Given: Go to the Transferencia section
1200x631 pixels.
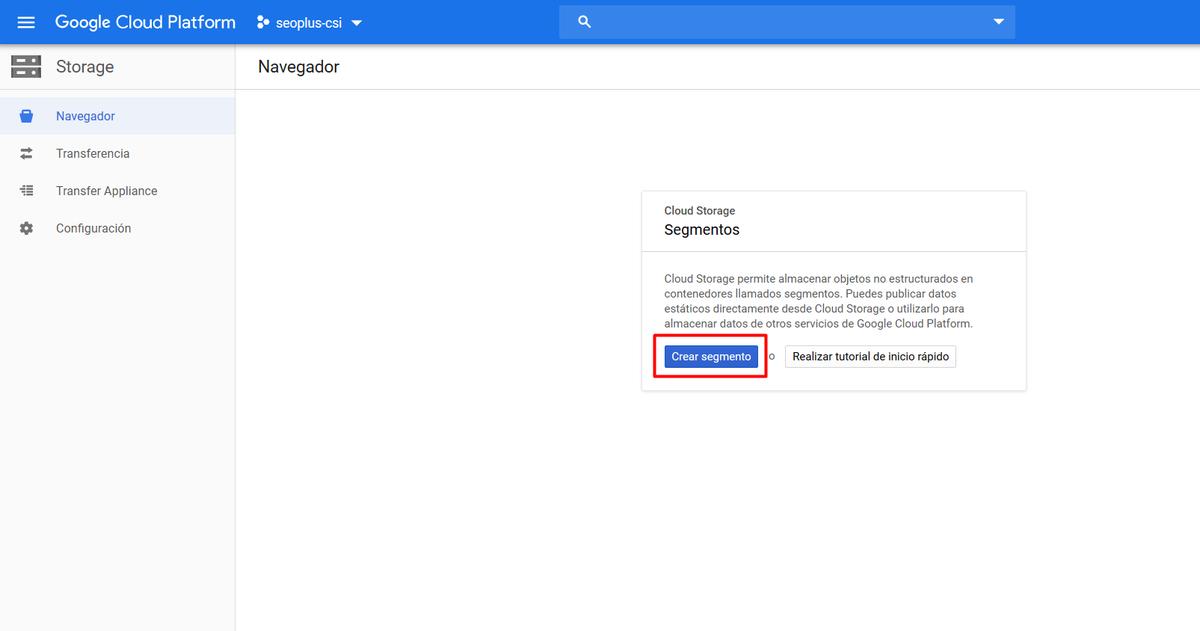Looking at the screenshot, I should coord(93,154).
